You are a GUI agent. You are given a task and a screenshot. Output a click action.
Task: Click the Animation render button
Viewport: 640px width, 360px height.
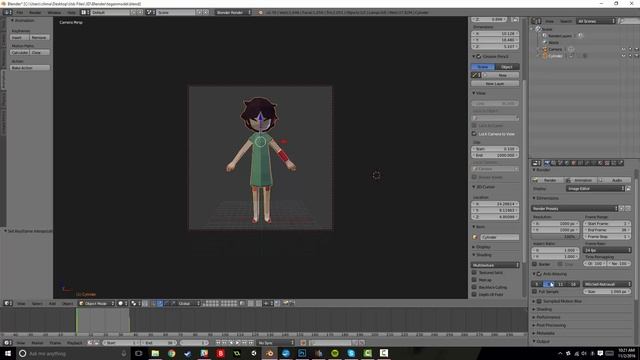pyautogui.click(x=580, y=180)
